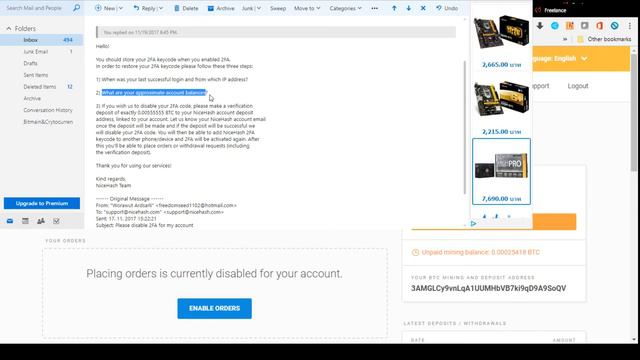
Task: Click the 'You replied on' info bar
Action: coord(276,32)
